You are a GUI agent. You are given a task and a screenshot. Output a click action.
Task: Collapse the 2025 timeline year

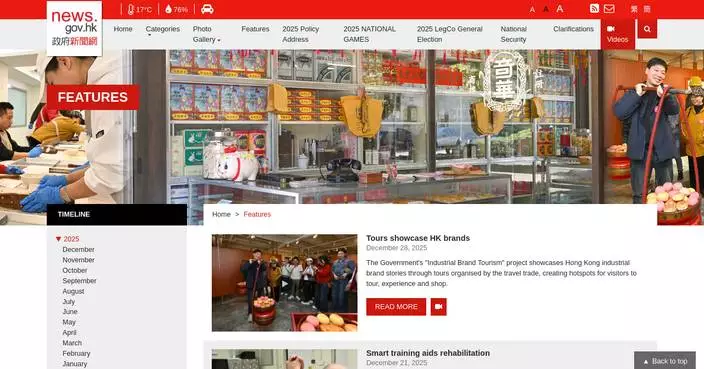click(67, 239)
